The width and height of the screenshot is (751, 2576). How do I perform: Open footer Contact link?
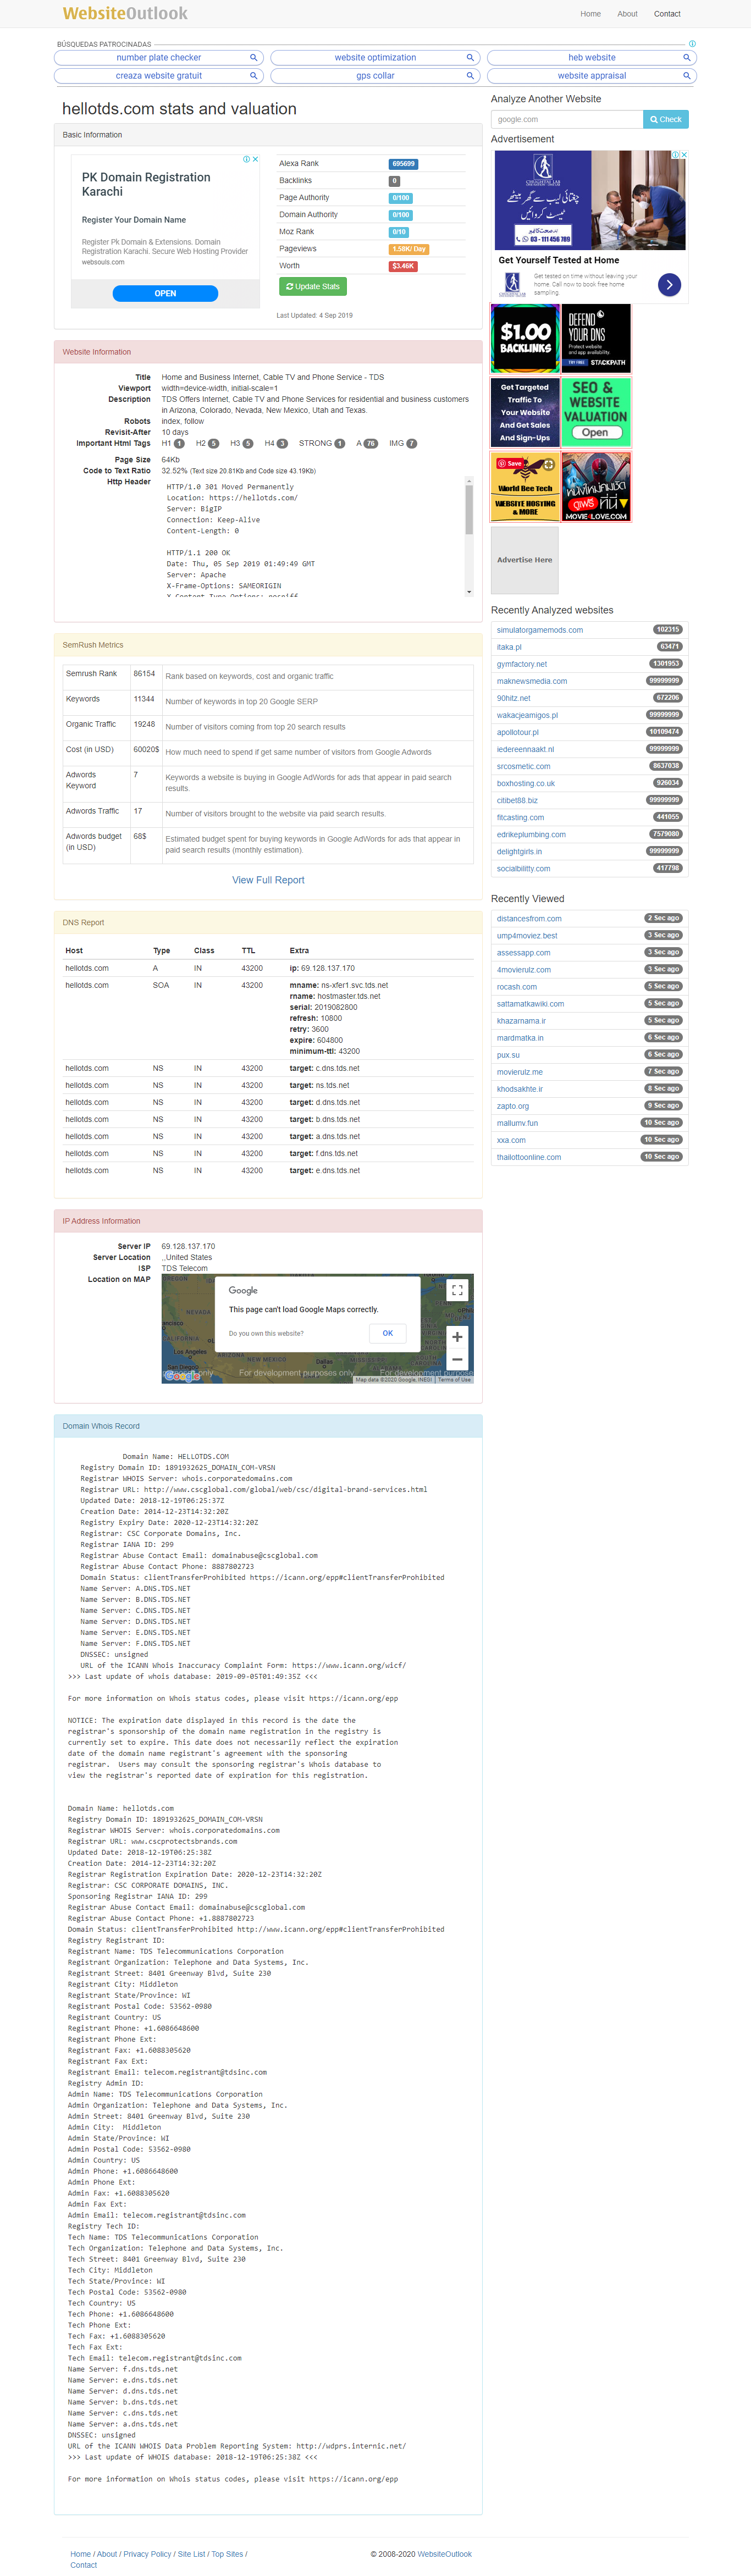84,2565
